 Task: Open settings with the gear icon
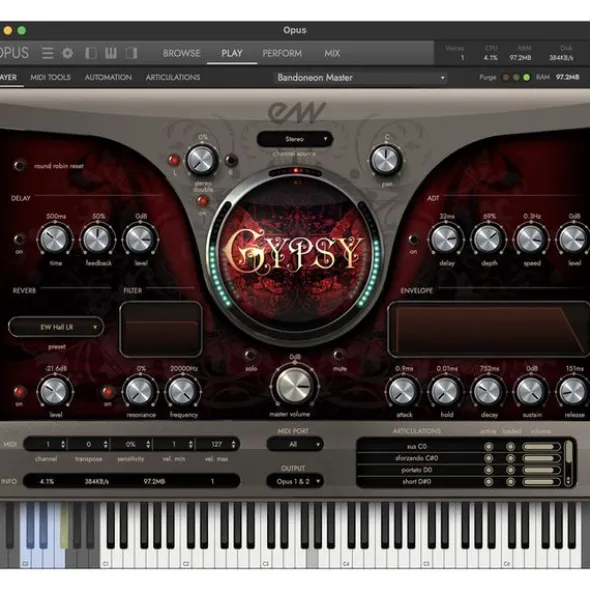coord(67,53)
